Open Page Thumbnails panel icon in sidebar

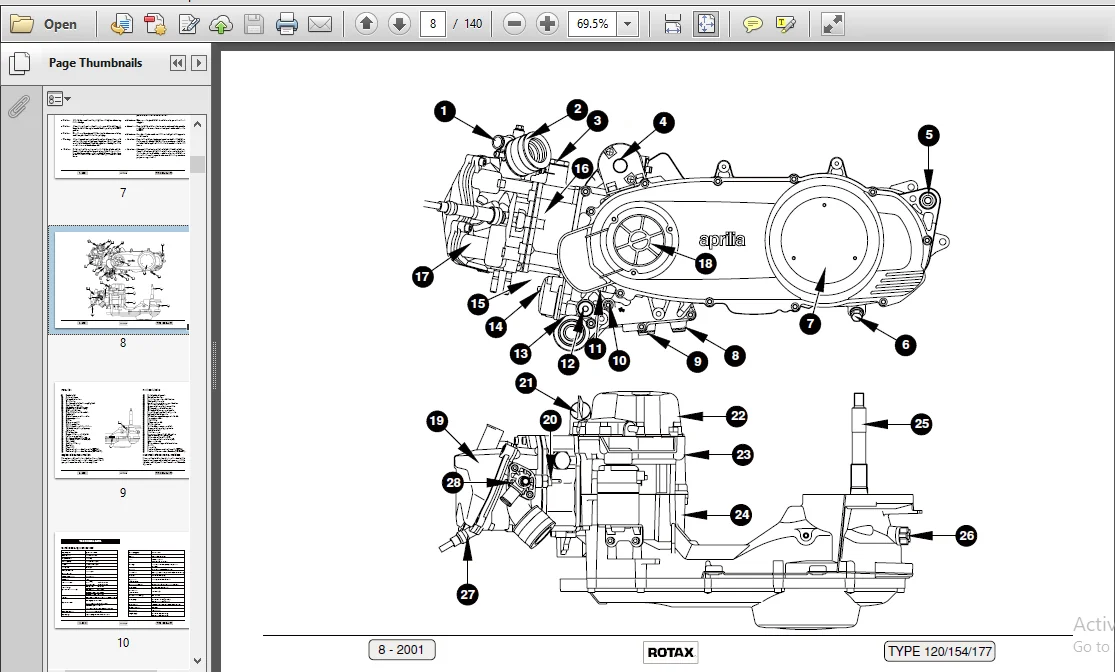(20, 63)
